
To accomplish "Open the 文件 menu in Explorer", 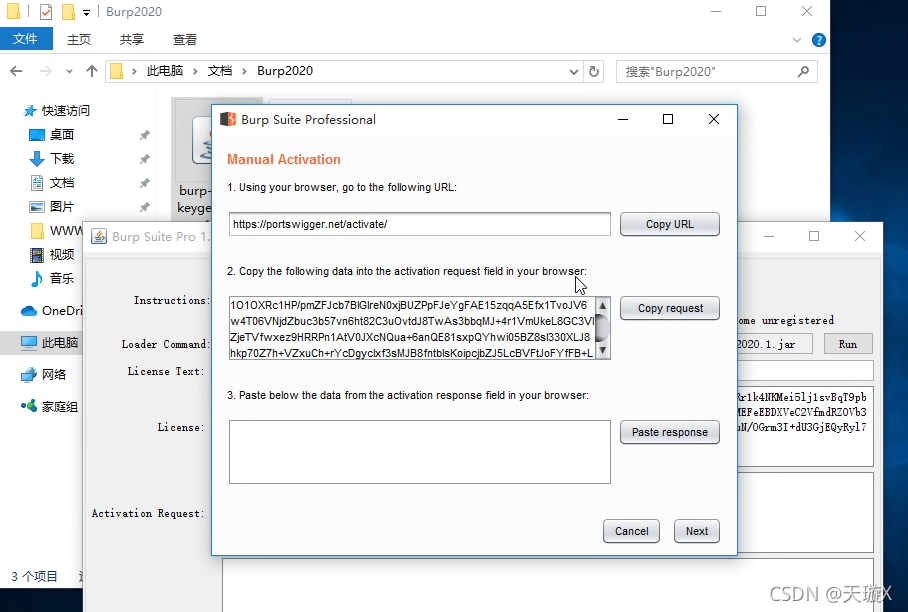I will [25, 39].
